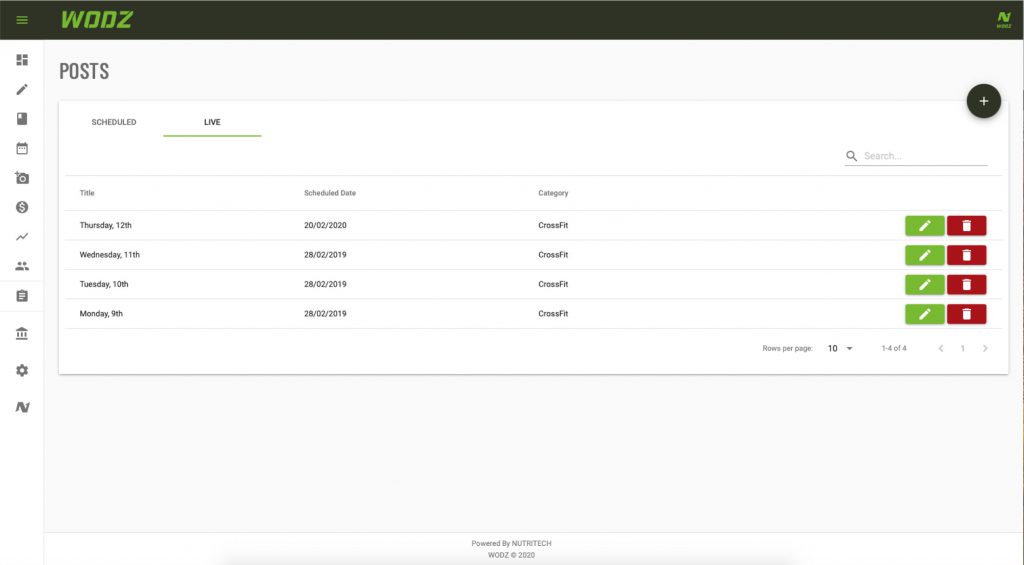Click the WODZ logo in header
1024x565 pixels.
[x=97, y=20]
